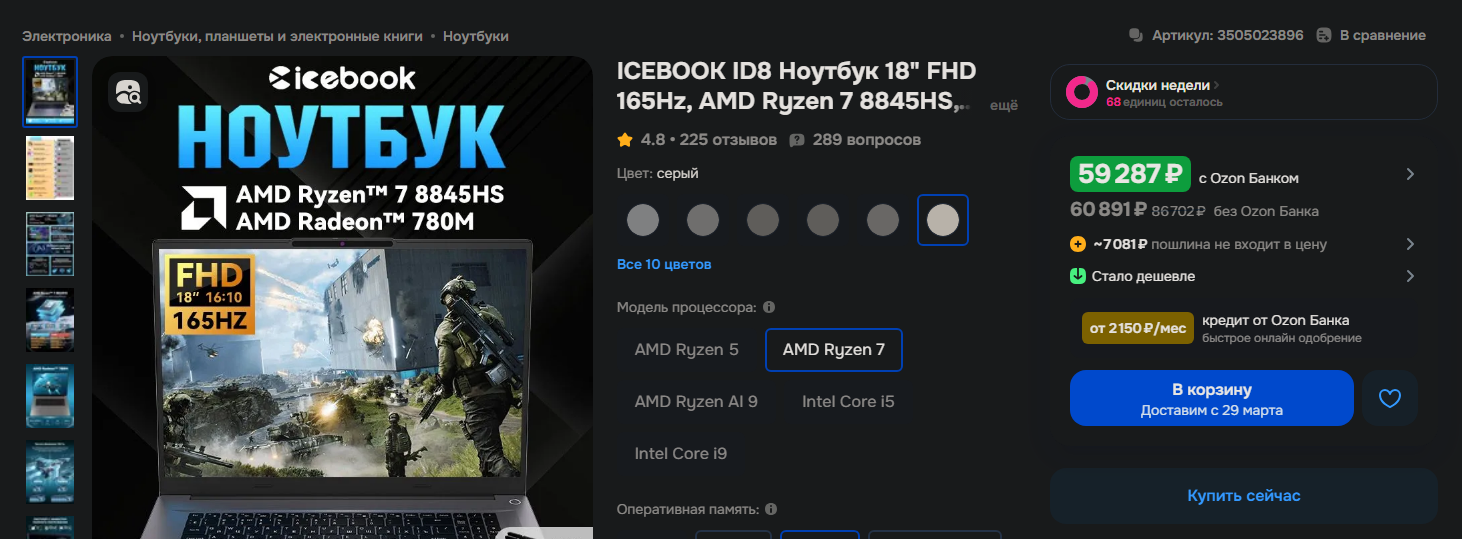Screen dimensions: 1462x539
Task: Open the chevron on the Ozon Банком price row
Action: click(1410, 174)
